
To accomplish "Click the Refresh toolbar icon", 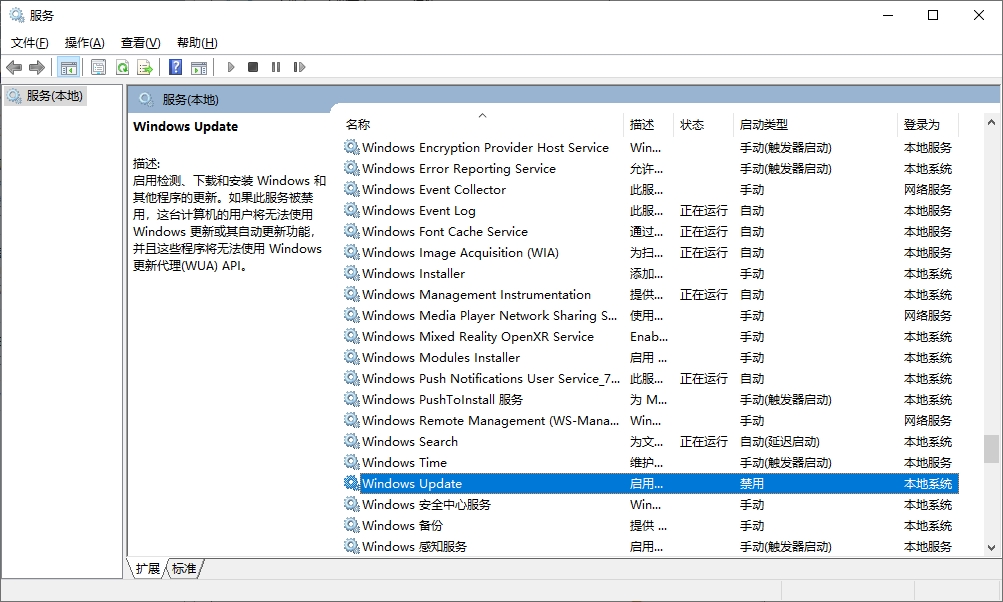I will 122,67.
